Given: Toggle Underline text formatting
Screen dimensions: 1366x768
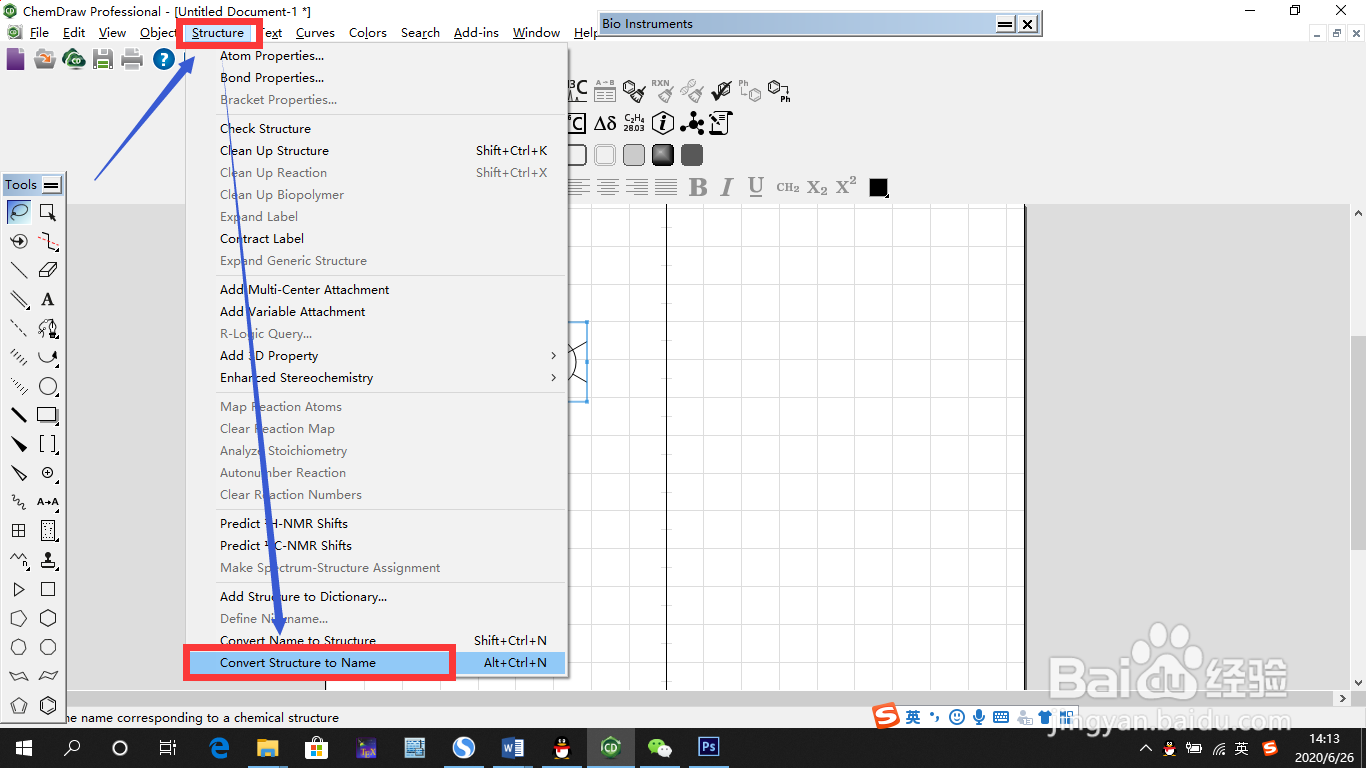Looking at the screenshot, I should [x=756, y=187].
